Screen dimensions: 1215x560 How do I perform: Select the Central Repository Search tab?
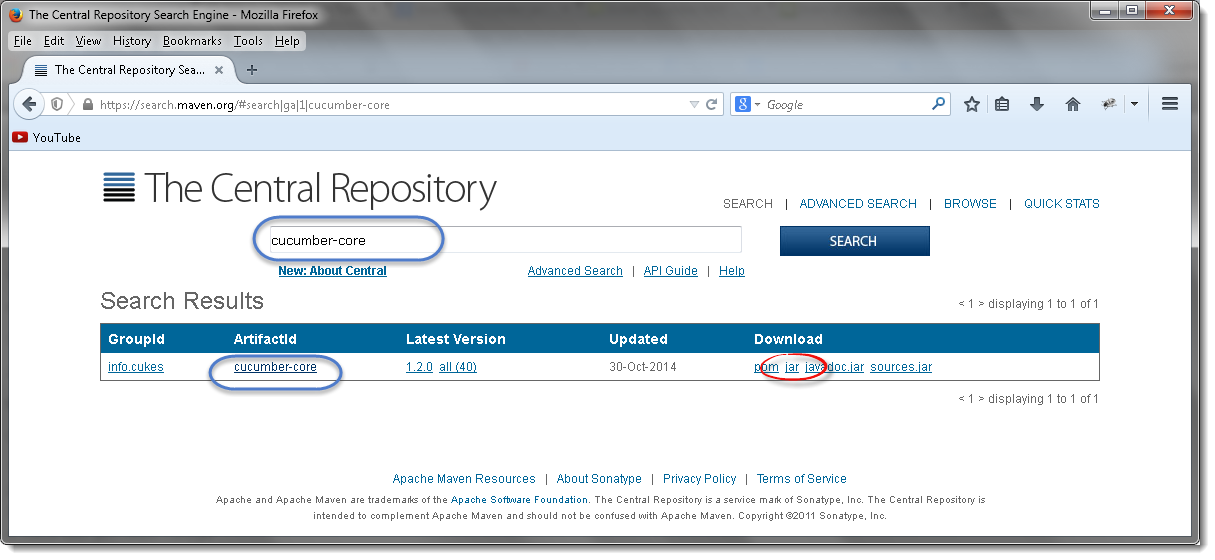click(127, 69)
